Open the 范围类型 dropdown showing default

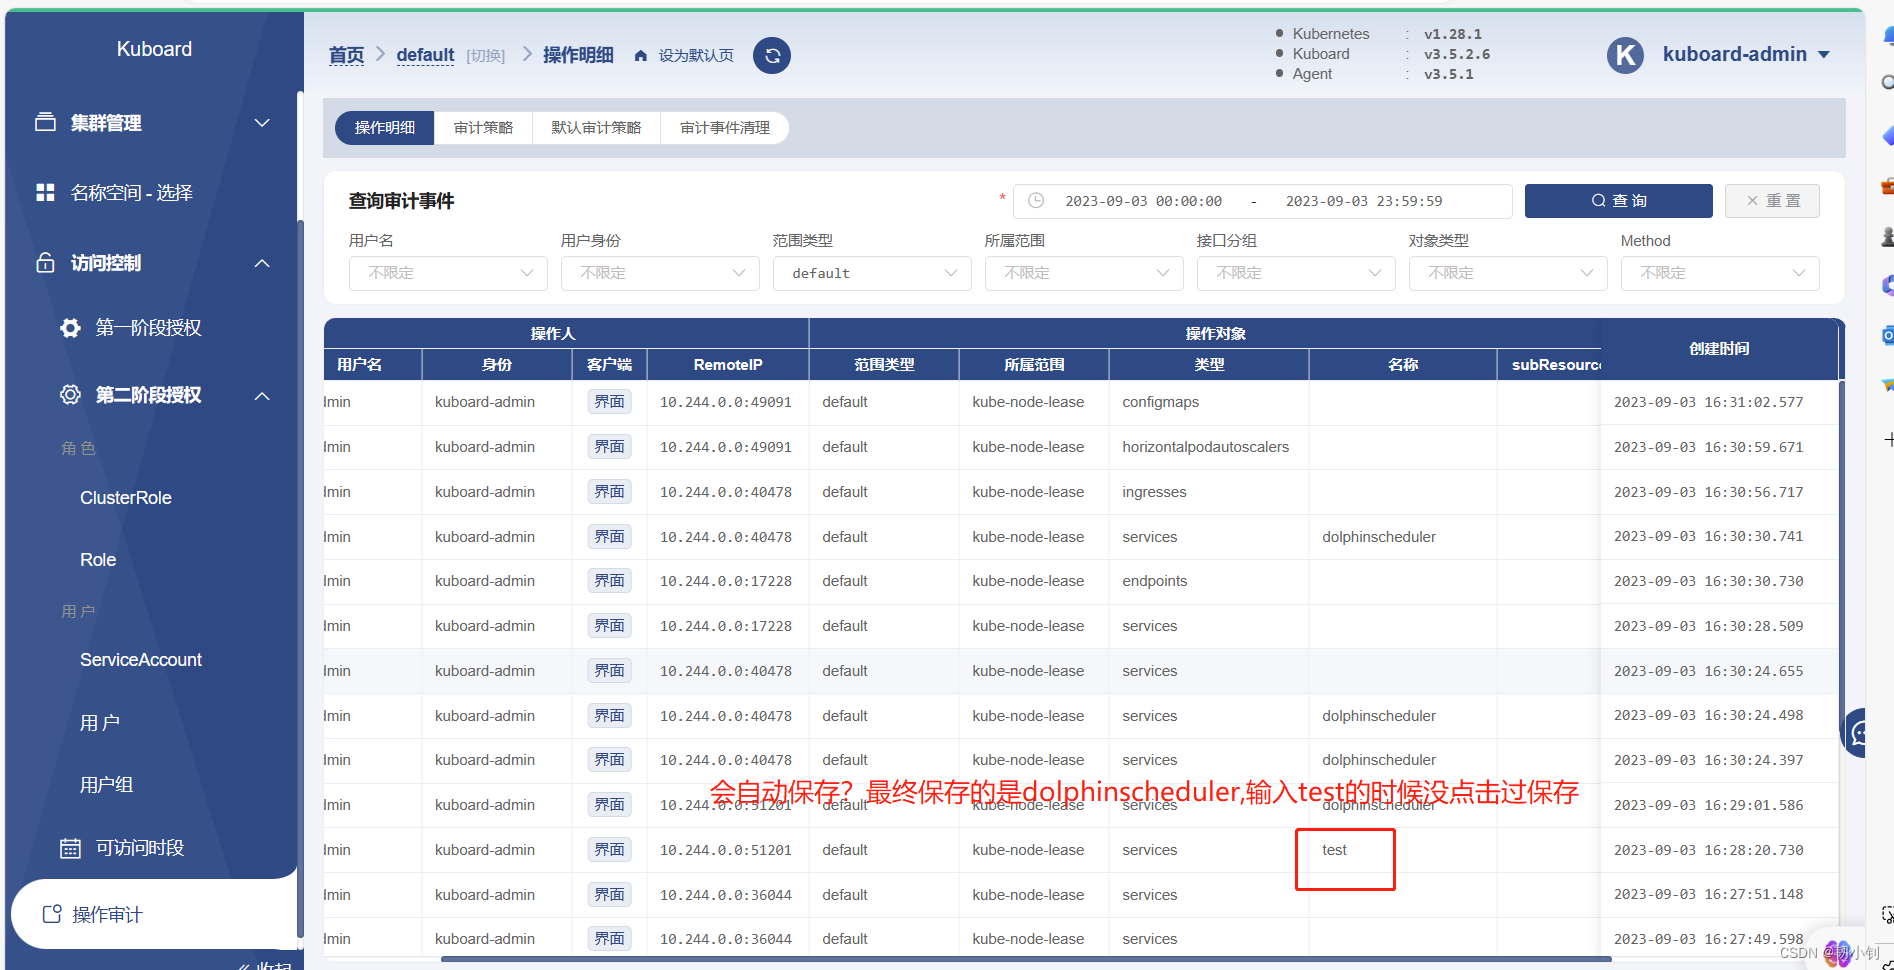(872, 273)
